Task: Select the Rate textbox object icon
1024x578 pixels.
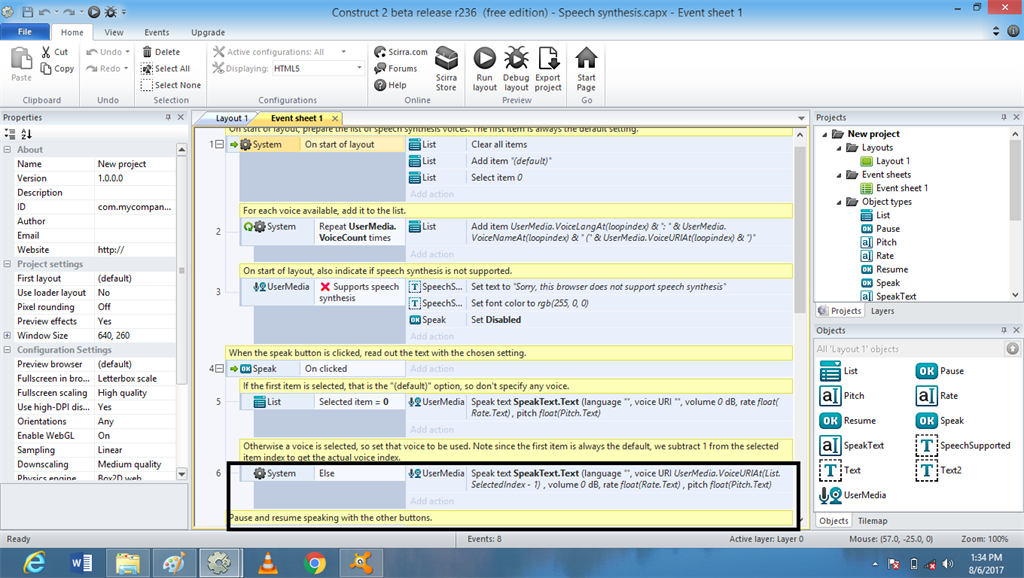Action: (x=927, y=396)
